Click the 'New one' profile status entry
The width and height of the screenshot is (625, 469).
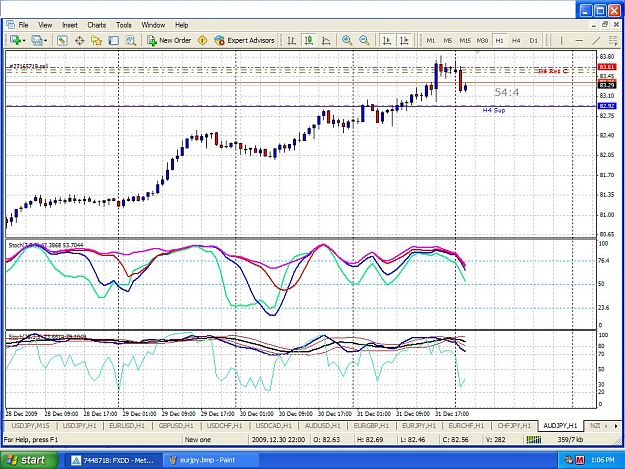pos(198,440)
